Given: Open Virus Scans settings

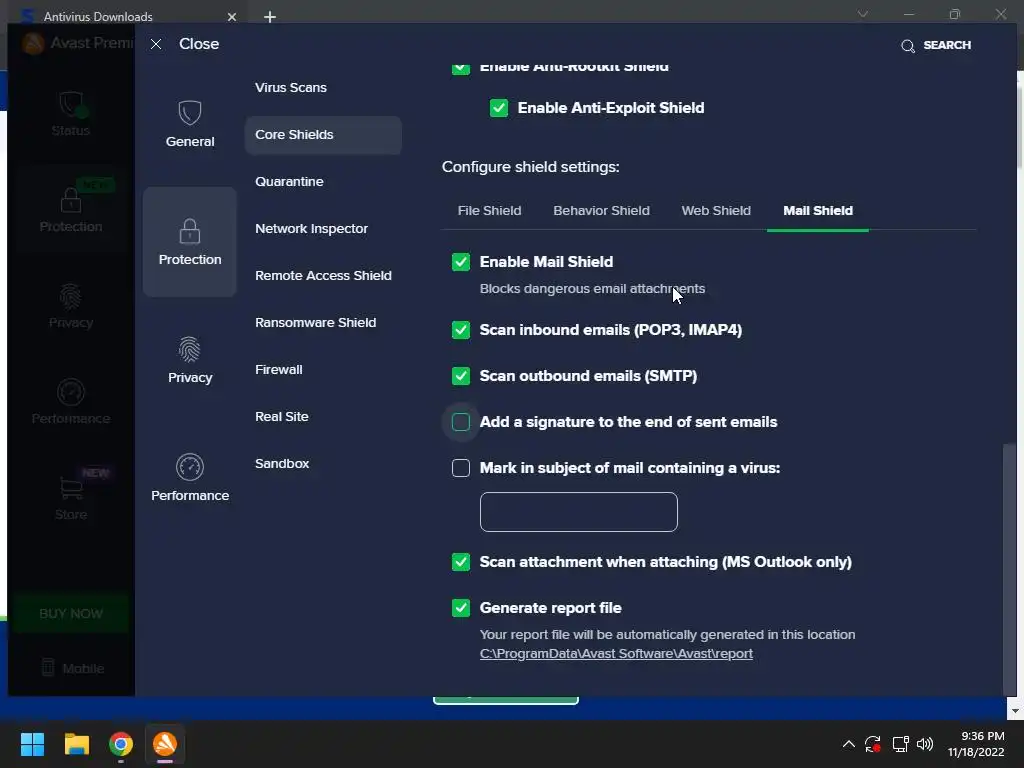Looking at the screenshot, I should click(x=291, y=88).
